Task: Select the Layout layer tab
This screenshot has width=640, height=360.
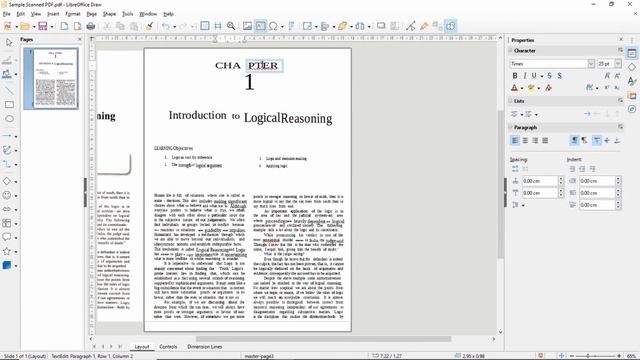Action: (142, 347)
